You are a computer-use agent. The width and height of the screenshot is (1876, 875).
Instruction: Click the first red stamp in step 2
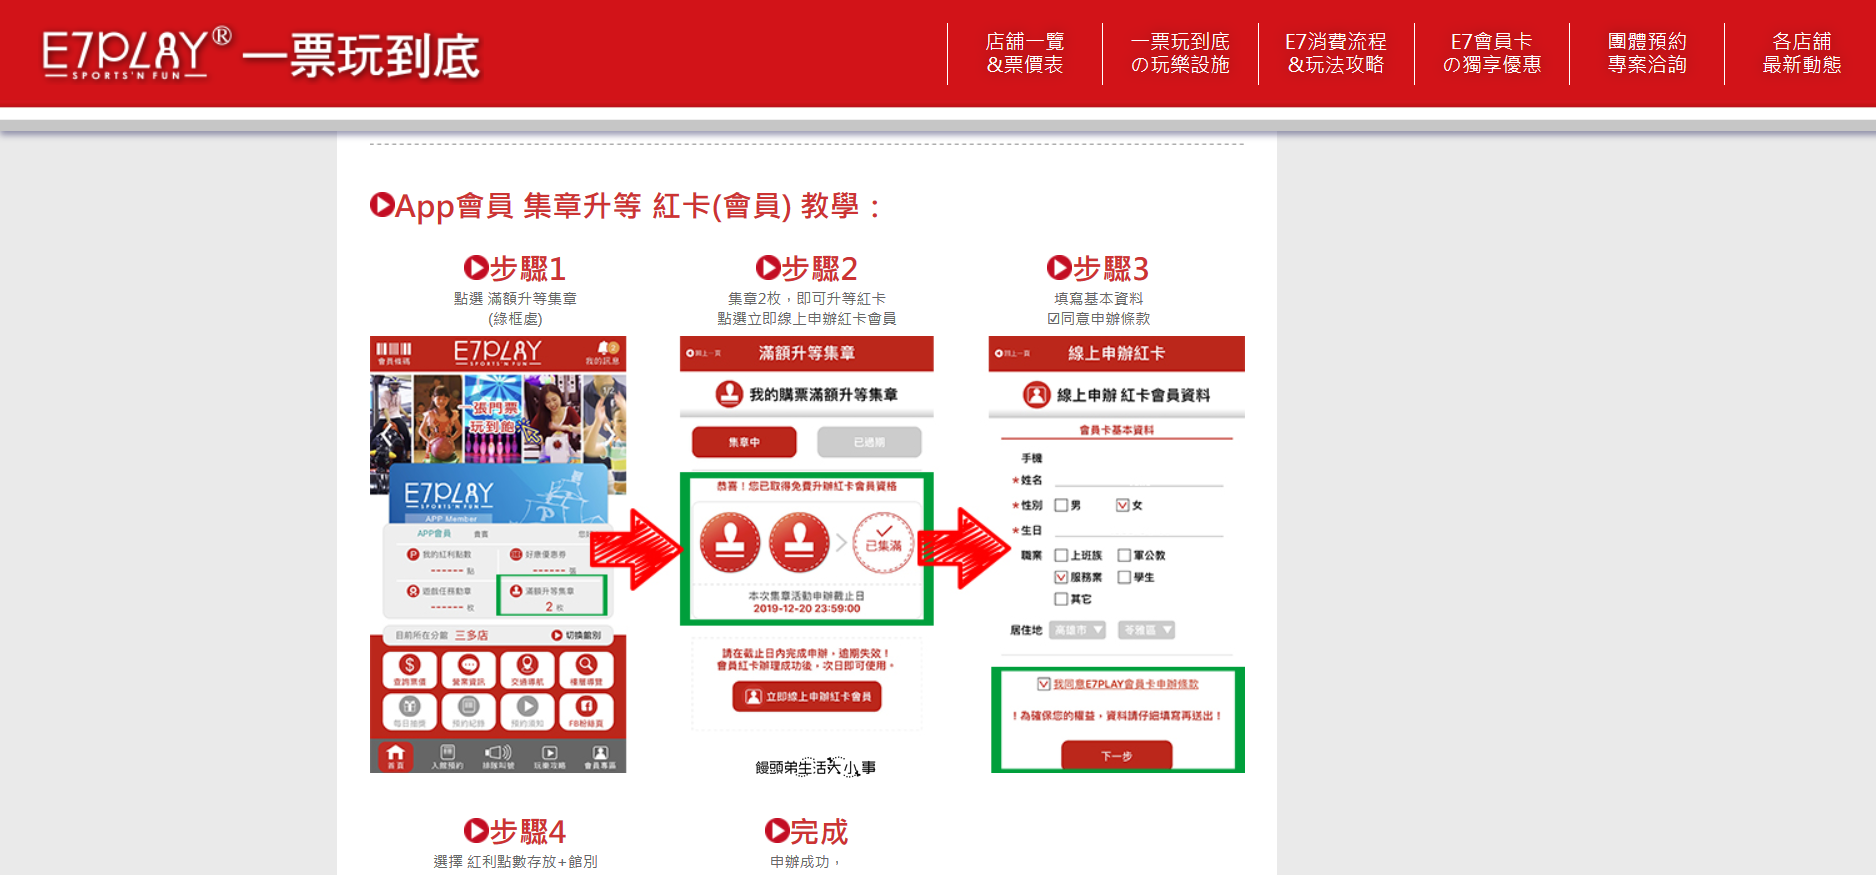730,543
